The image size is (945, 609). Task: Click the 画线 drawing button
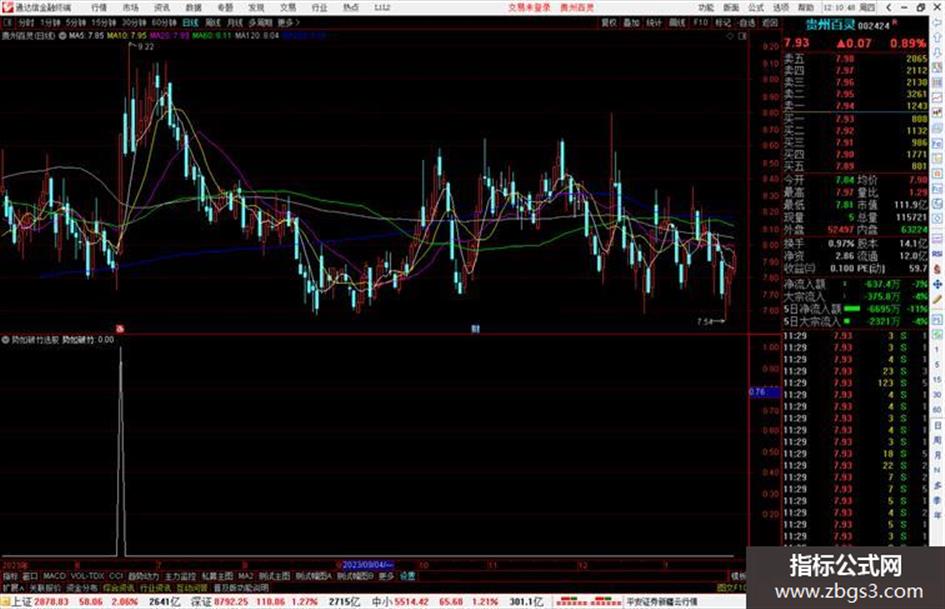click(x=677, y=22)
